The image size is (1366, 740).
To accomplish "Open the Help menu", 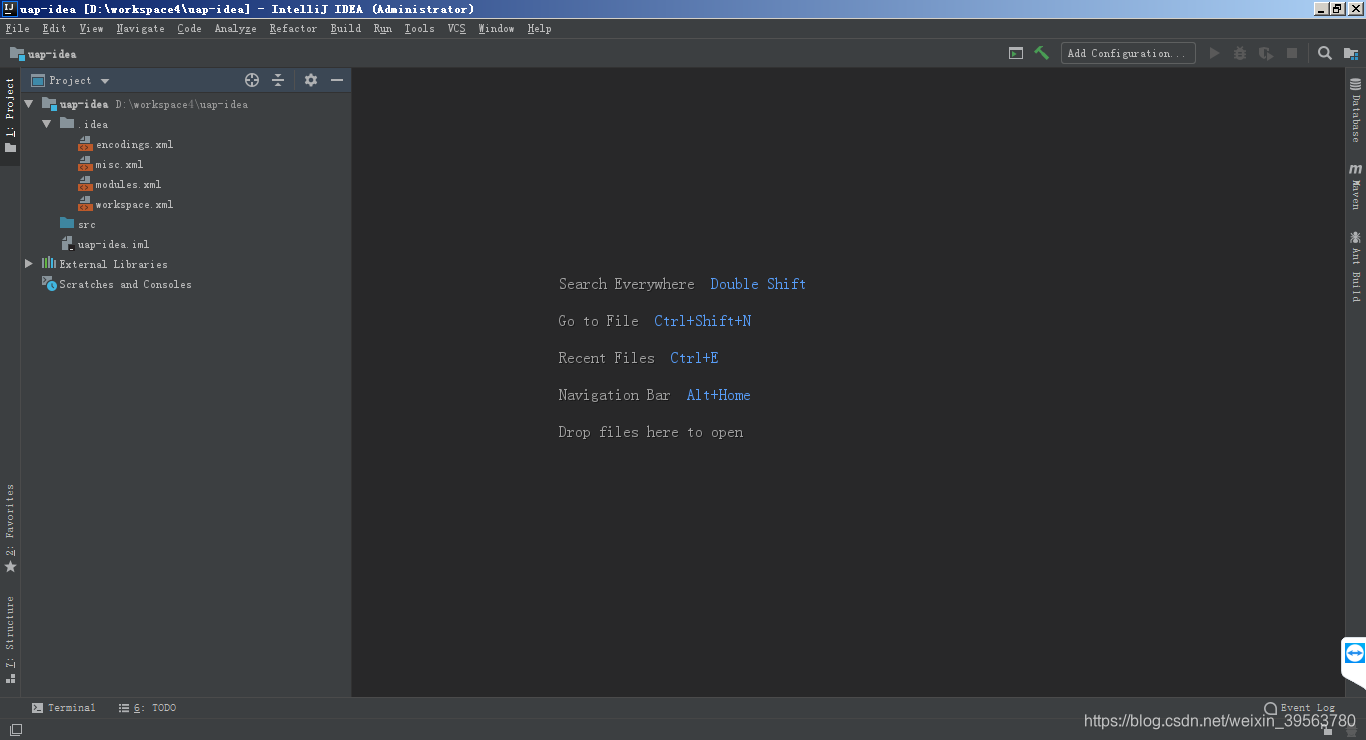I will tap(539, 28).
